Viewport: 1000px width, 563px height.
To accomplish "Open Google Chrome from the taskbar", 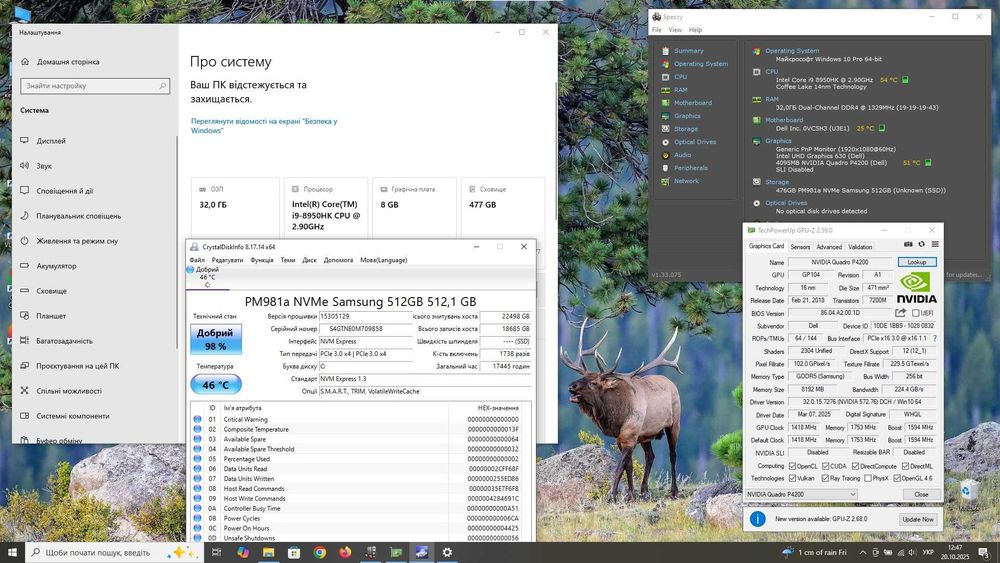I will point(320,552).
